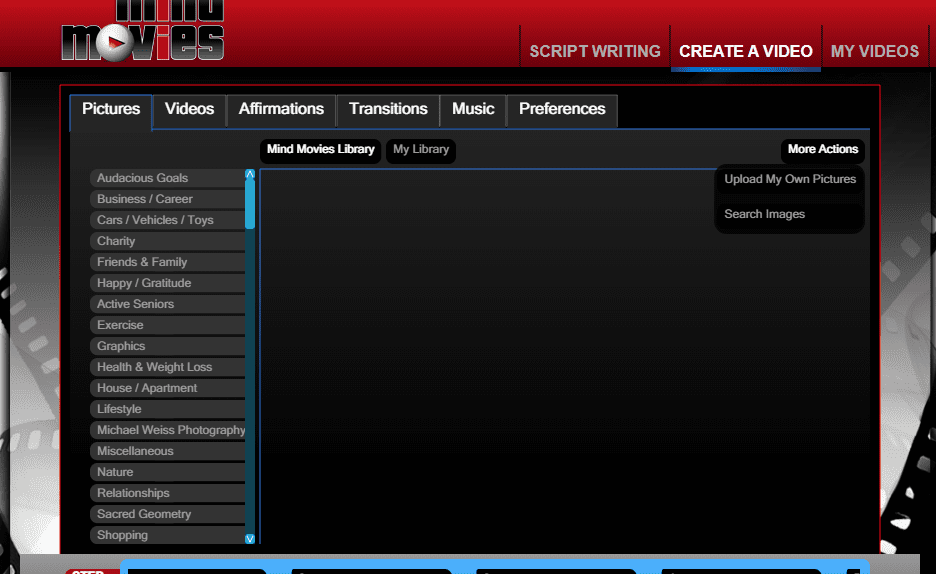Open the Graphics category
The height and width of the screenshot is (574, 936).
[x=168, y=346]
